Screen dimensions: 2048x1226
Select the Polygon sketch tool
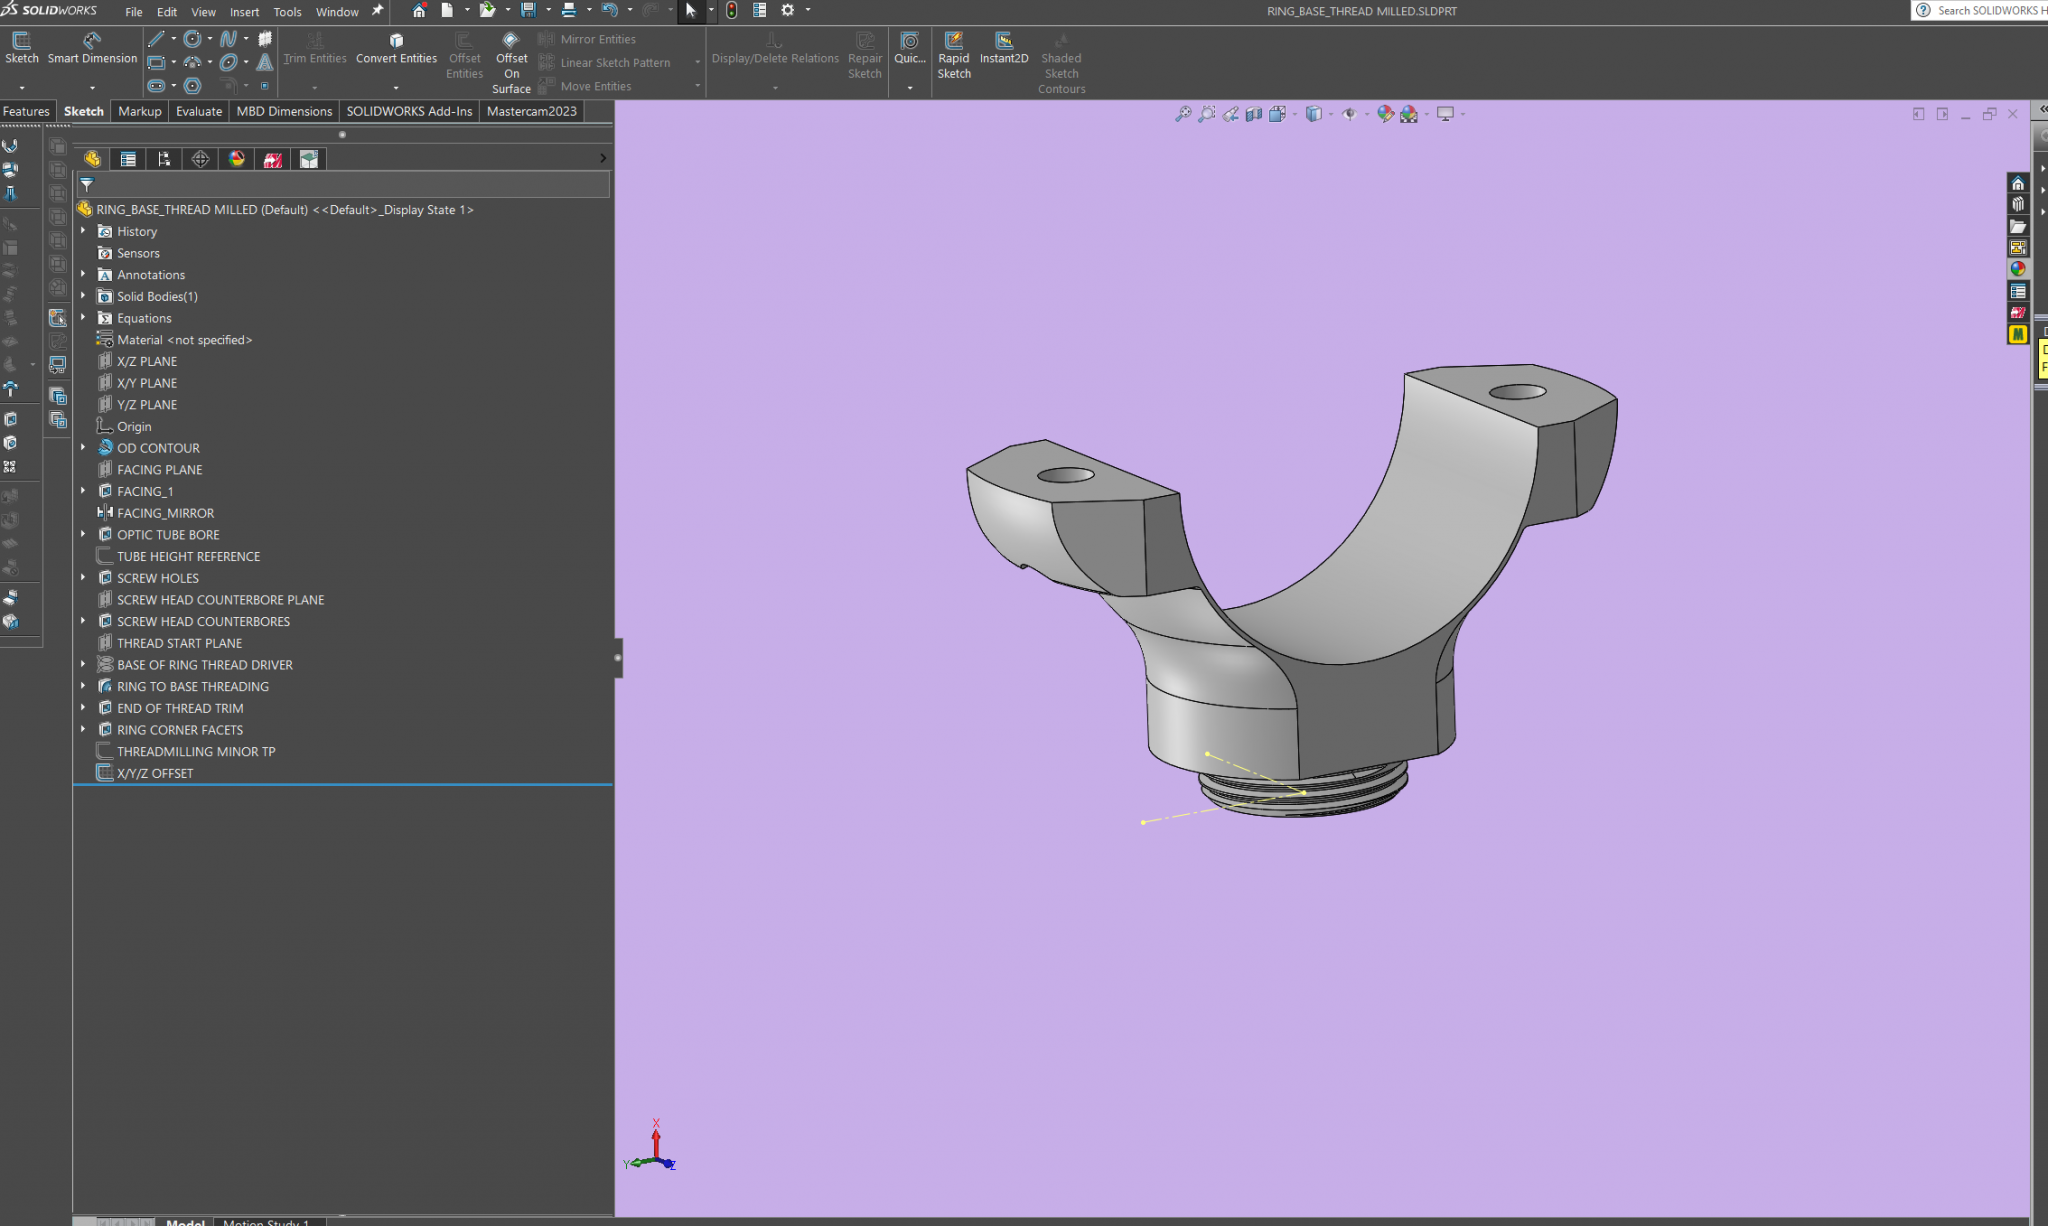click(x=192, y=86)
